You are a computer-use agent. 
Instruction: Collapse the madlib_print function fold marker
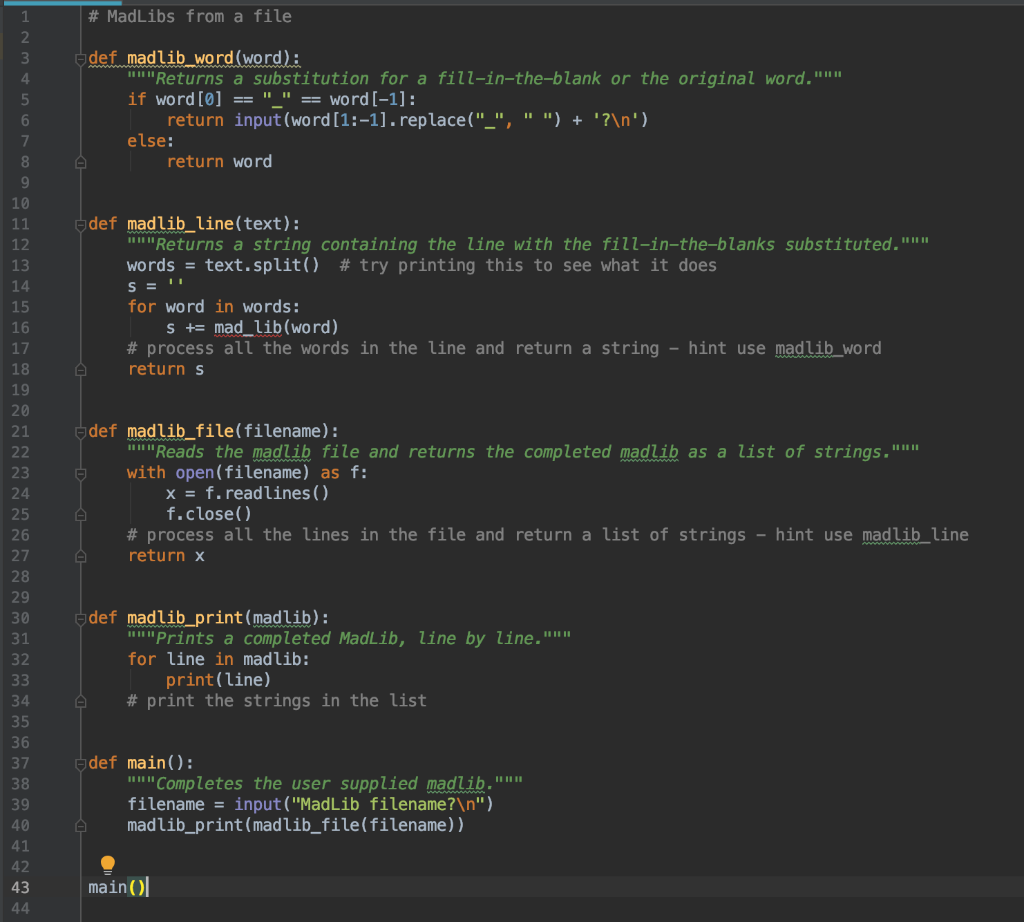click(x=80, y=619)
